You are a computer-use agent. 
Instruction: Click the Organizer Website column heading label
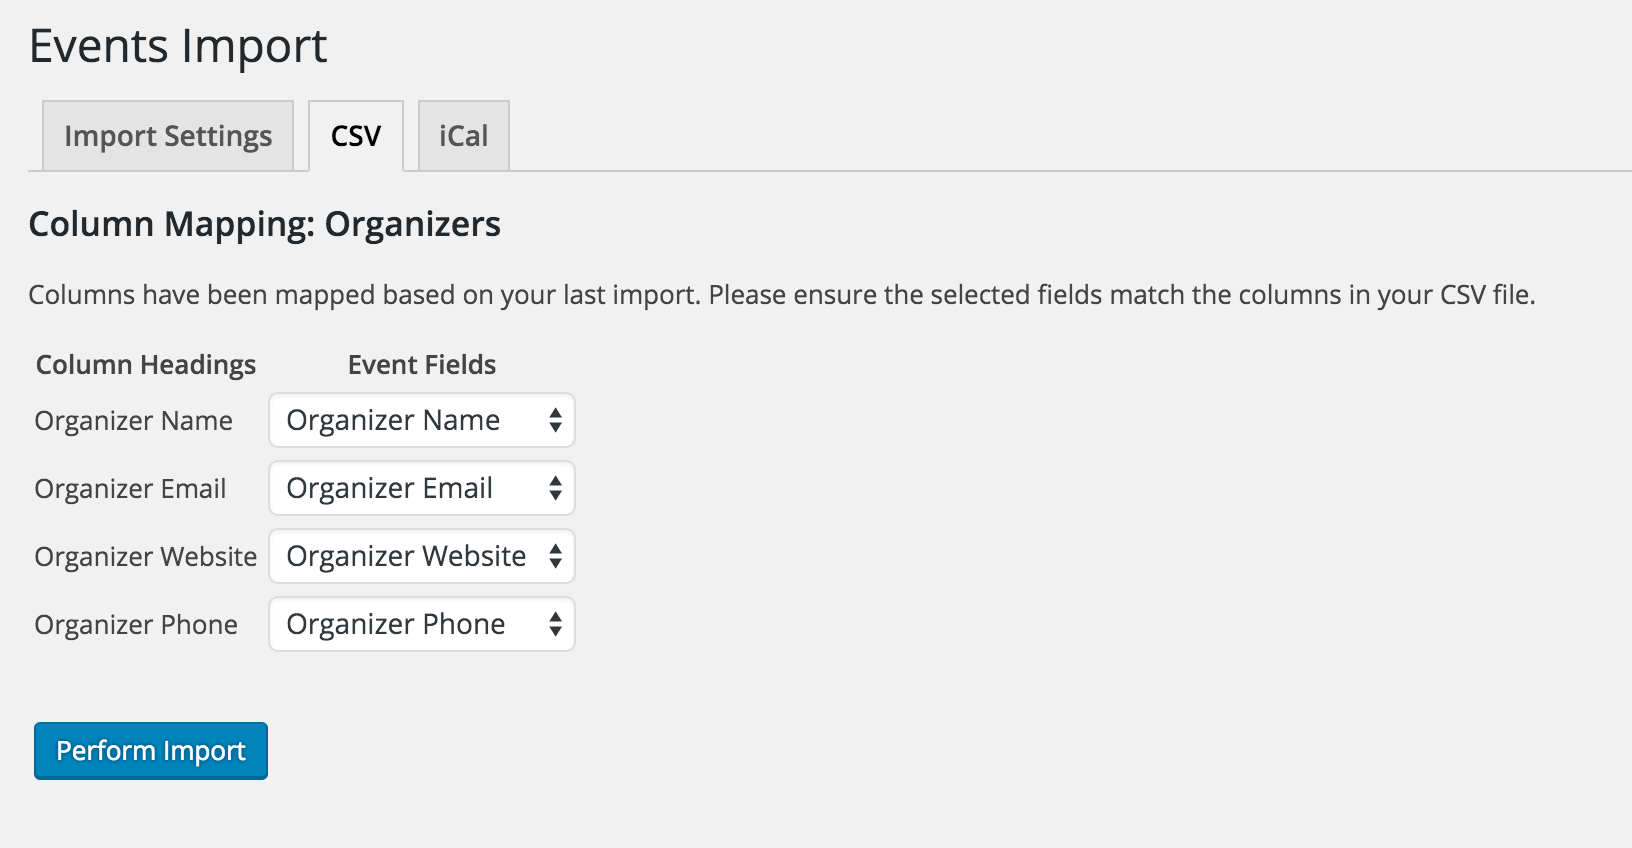[x=146, y=557]
